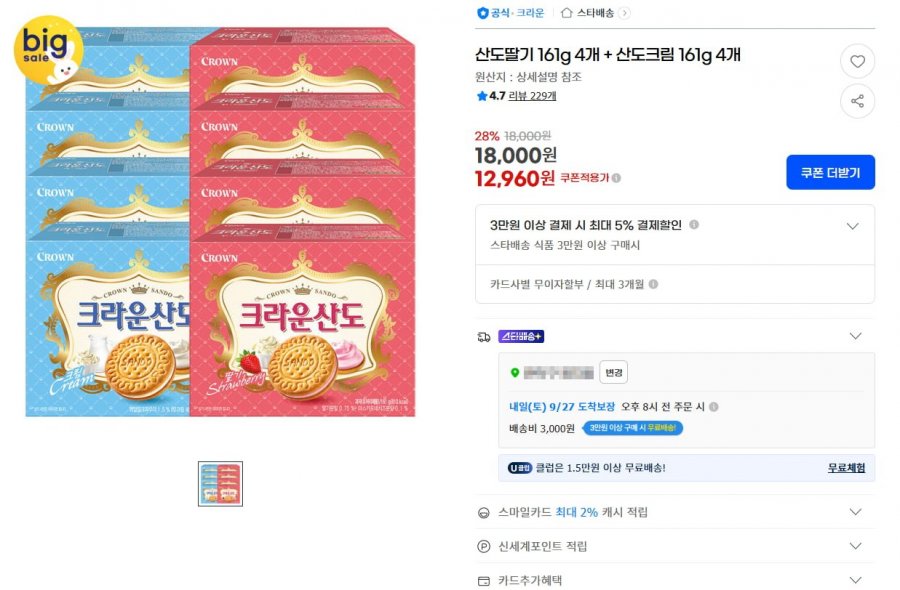
Task: Show info icon beside 5% 결제할인
Action: [x=693, y=224]
